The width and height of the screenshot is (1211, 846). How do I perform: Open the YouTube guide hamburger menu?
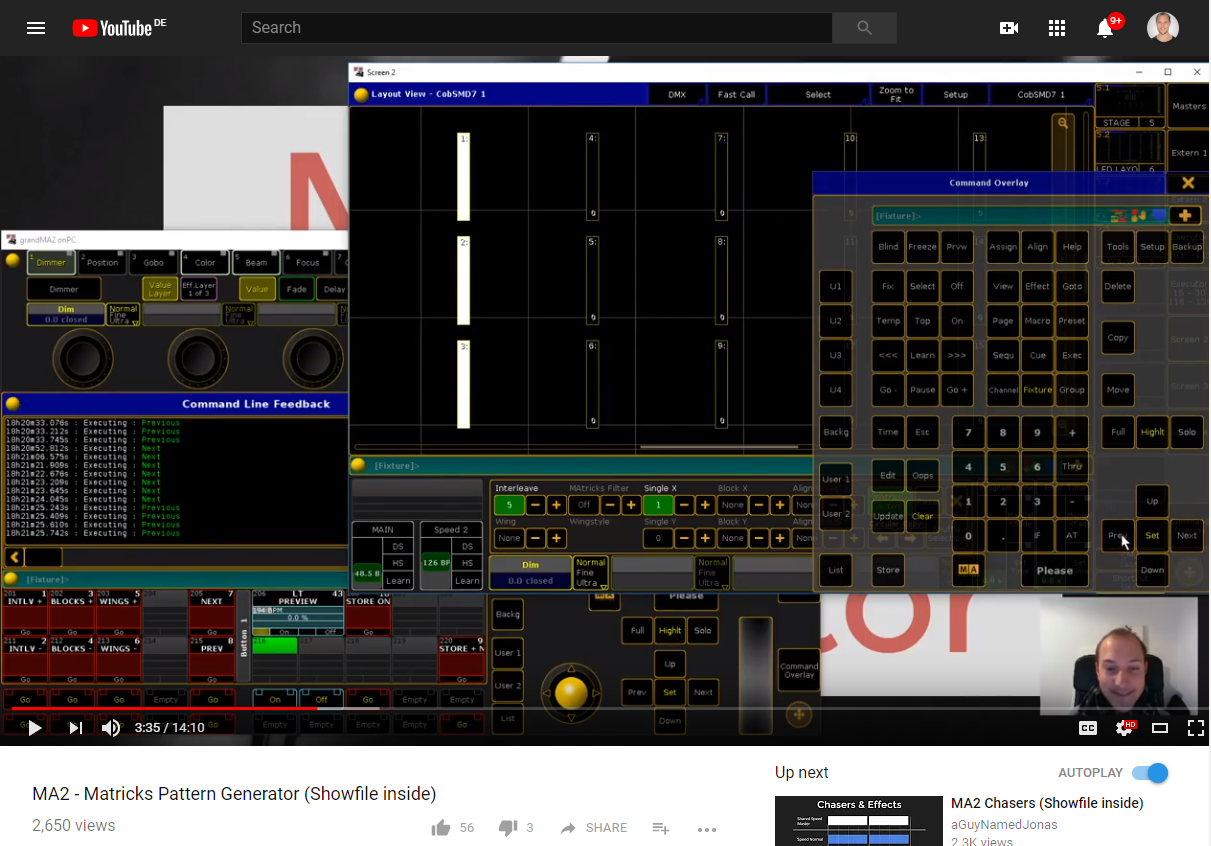coord(36,28)
